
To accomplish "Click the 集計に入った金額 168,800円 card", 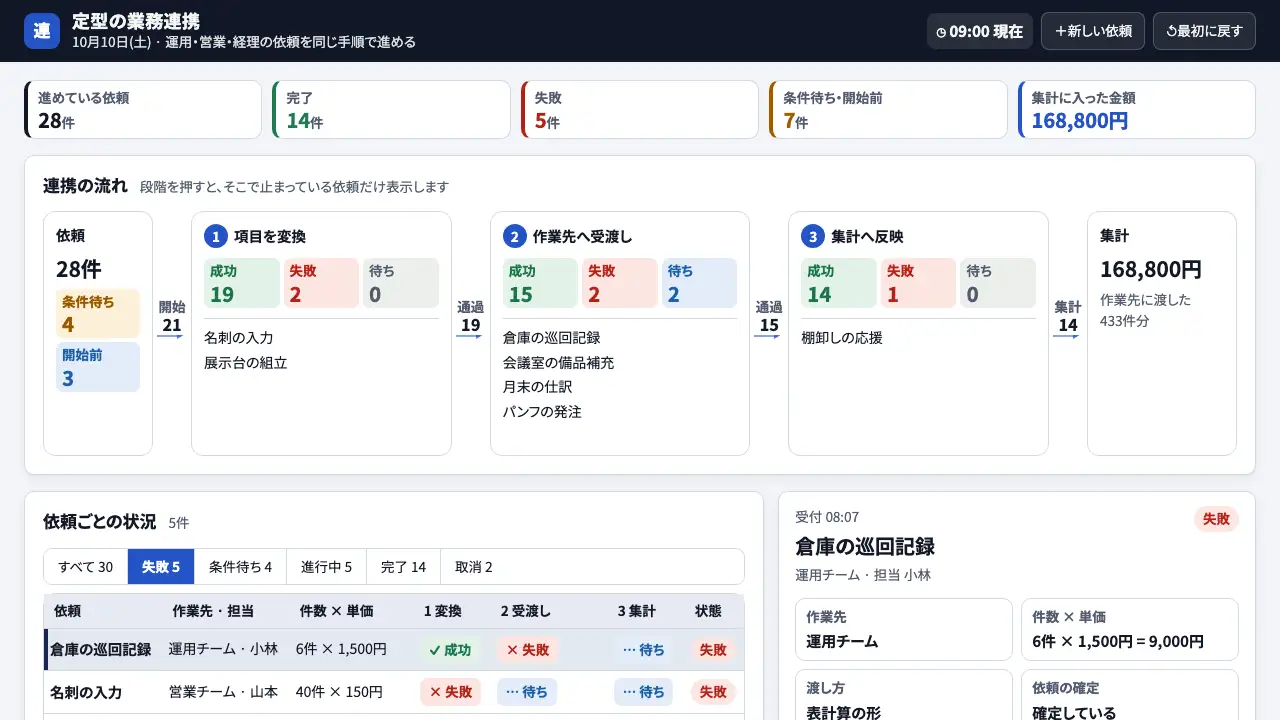I will [1137, 110].
